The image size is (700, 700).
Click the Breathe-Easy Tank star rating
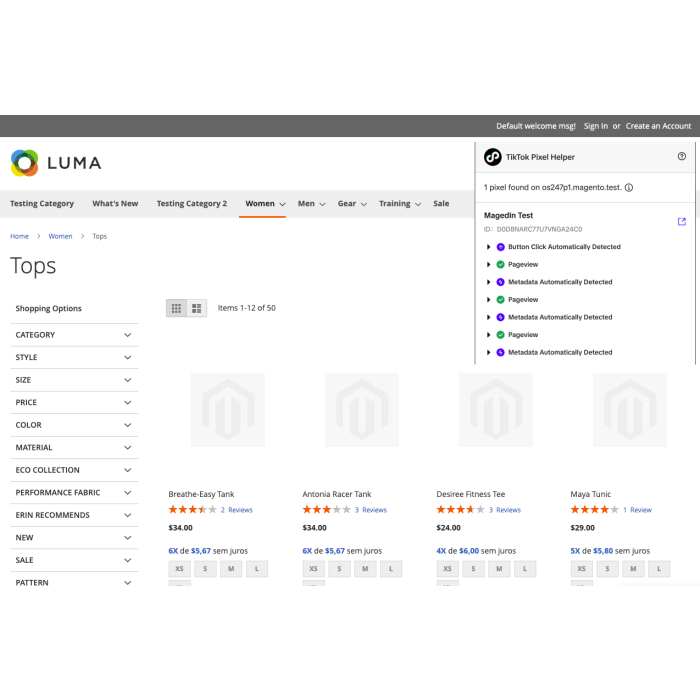click(x=192, y=509)
